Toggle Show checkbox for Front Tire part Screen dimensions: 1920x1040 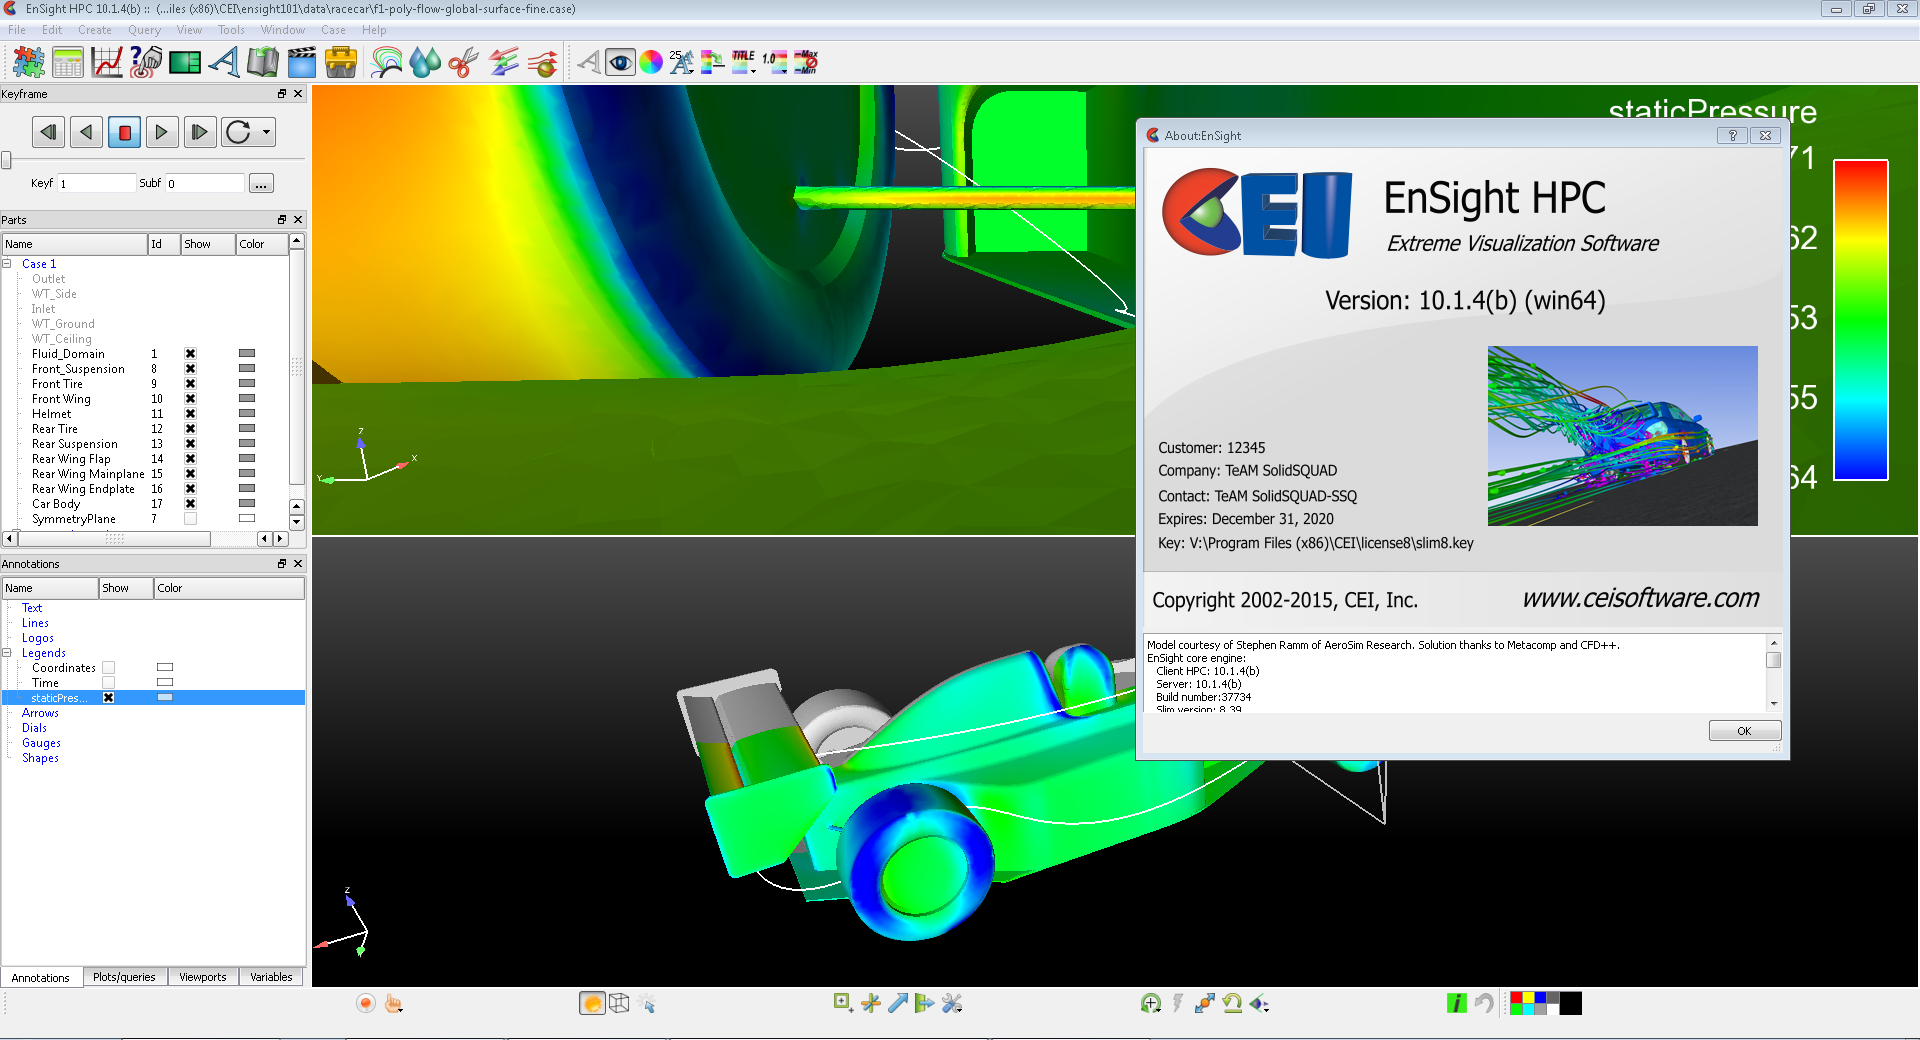tap(190, 384)
